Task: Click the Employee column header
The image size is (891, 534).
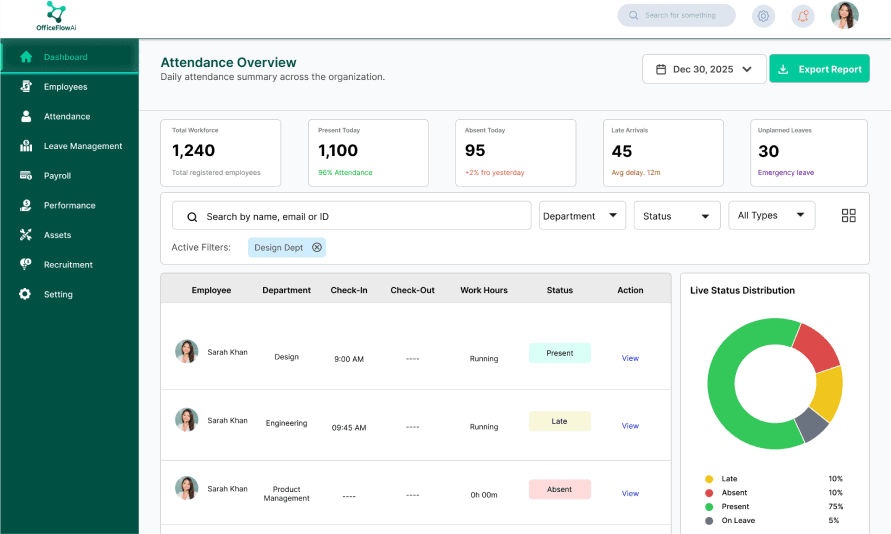Action: pyautogui.click(x=211, y=290)
